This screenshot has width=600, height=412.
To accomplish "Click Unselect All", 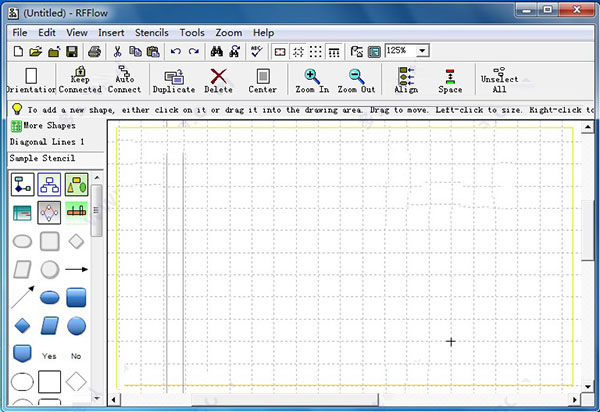I will click(x=499, y=80).
